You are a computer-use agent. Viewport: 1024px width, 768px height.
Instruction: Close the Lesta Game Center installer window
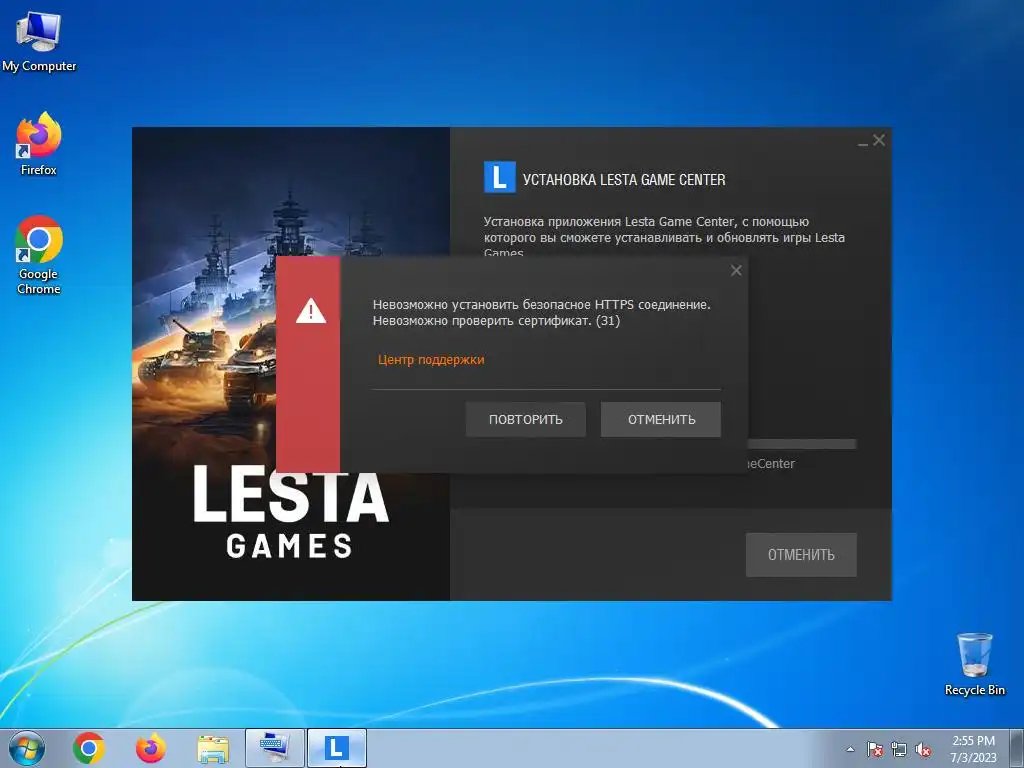[x=879, y=140]
